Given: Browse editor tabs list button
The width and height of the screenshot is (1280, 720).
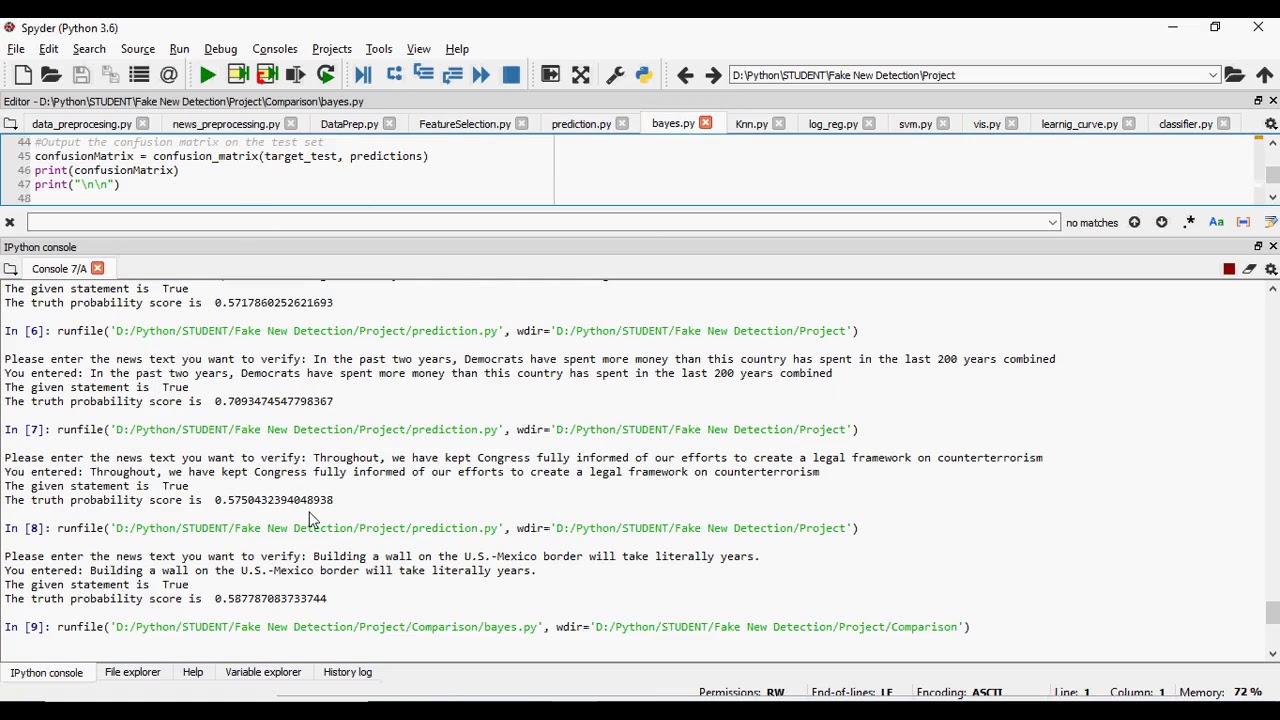Looking at the screenshot, I should pos(10,124).
